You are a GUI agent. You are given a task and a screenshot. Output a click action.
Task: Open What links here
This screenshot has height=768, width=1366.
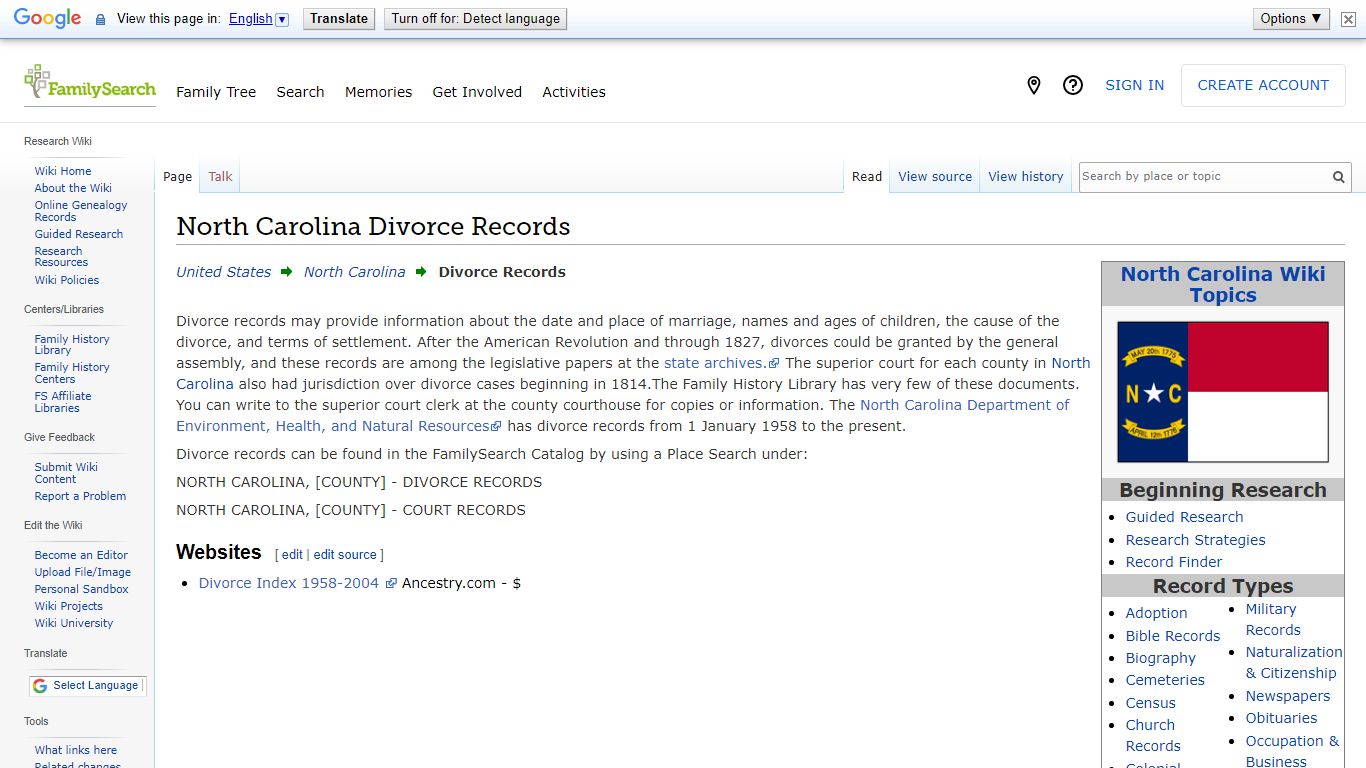coord(76,750)
